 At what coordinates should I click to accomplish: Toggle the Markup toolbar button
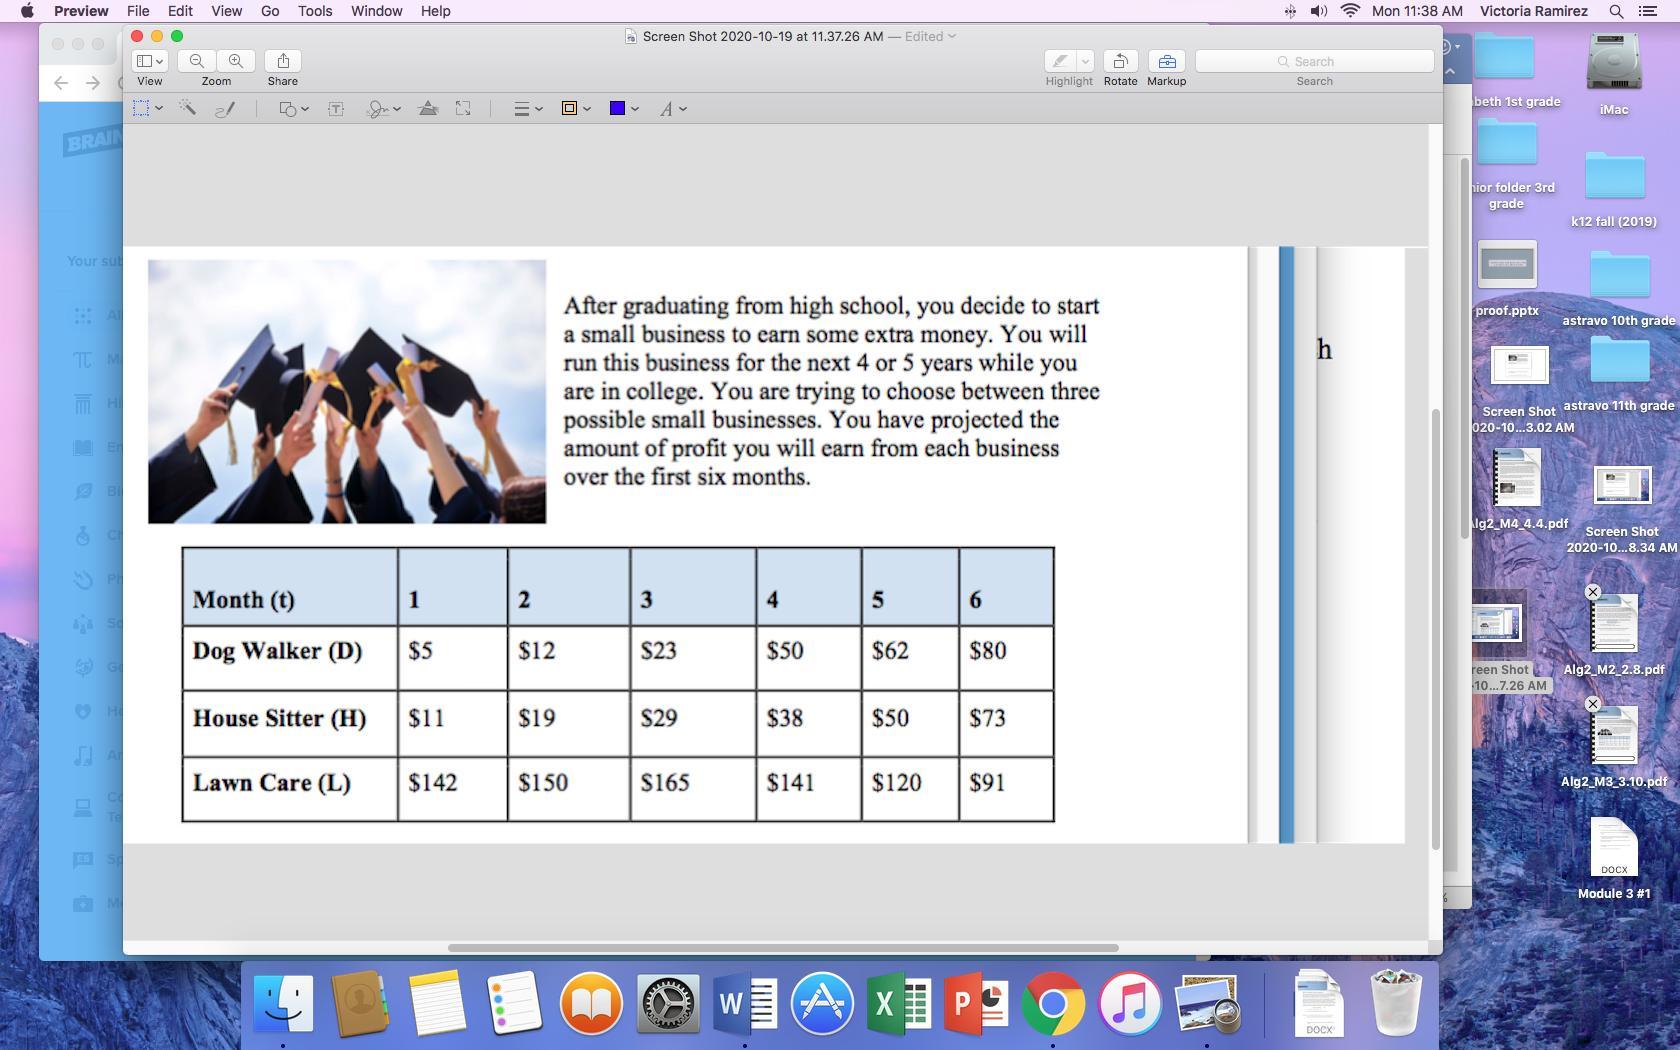pyautogui.click(x=1167, y=61)
